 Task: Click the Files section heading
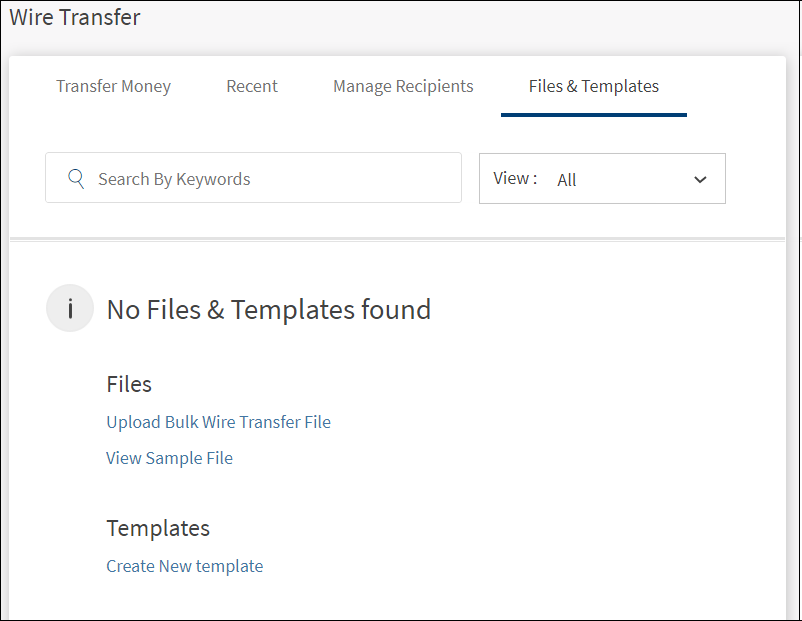click(x=129, y=384)
